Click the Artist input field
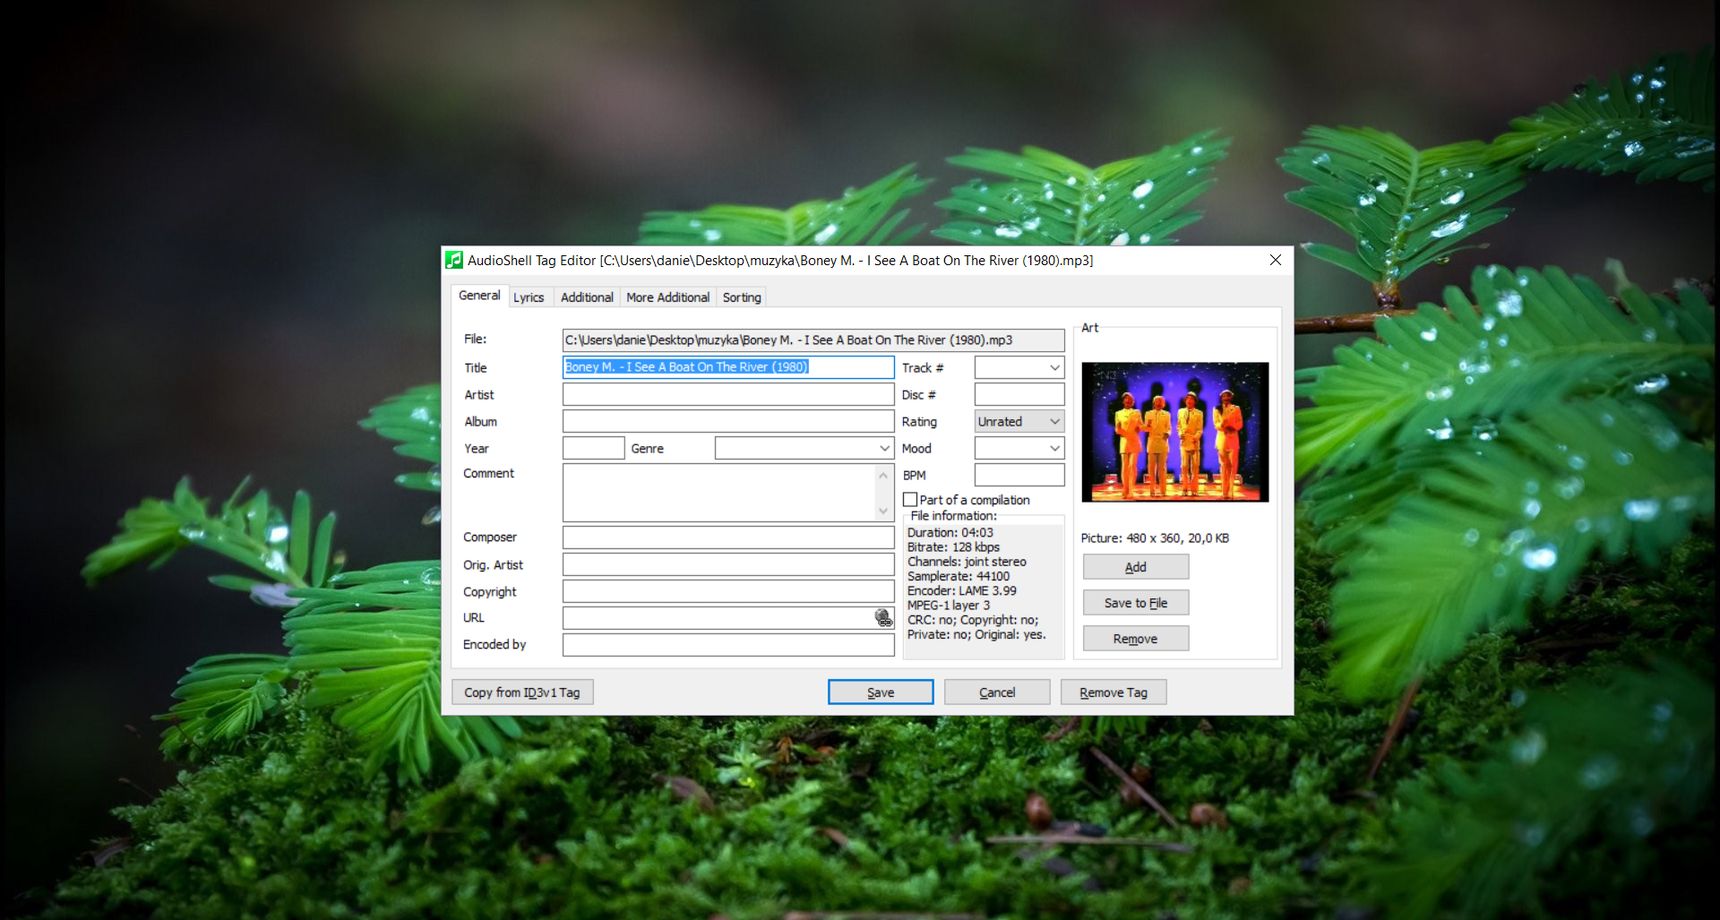 pos(728,395)
